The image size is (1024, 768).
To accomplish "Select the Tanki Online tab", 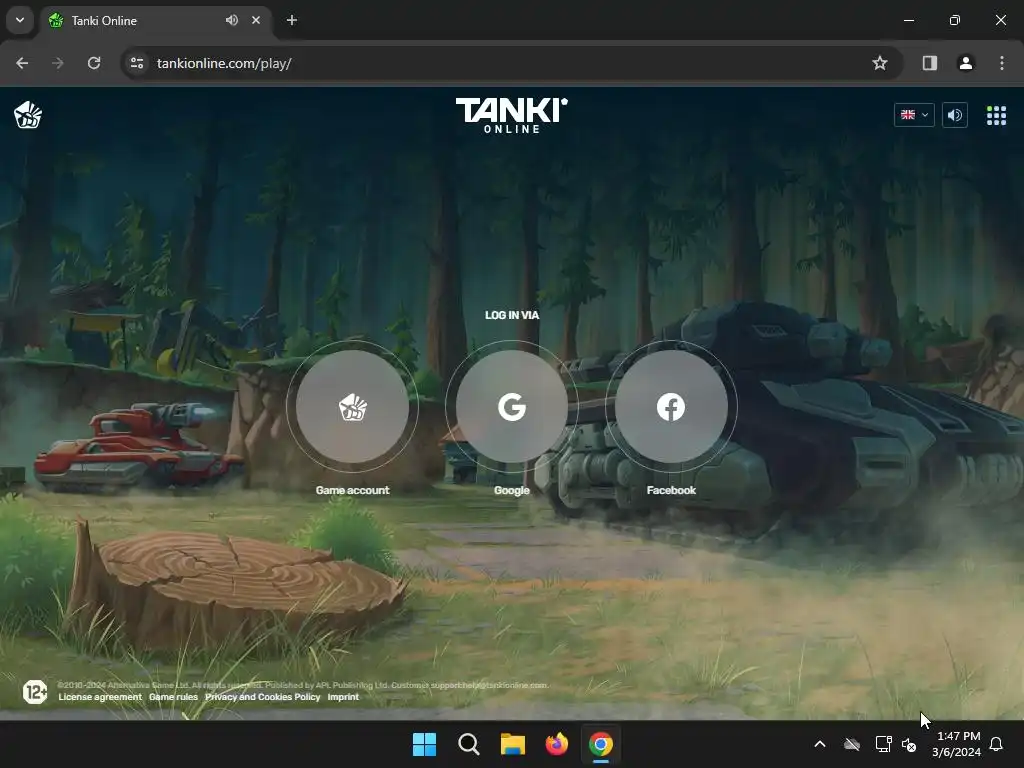I will [155, 20].
